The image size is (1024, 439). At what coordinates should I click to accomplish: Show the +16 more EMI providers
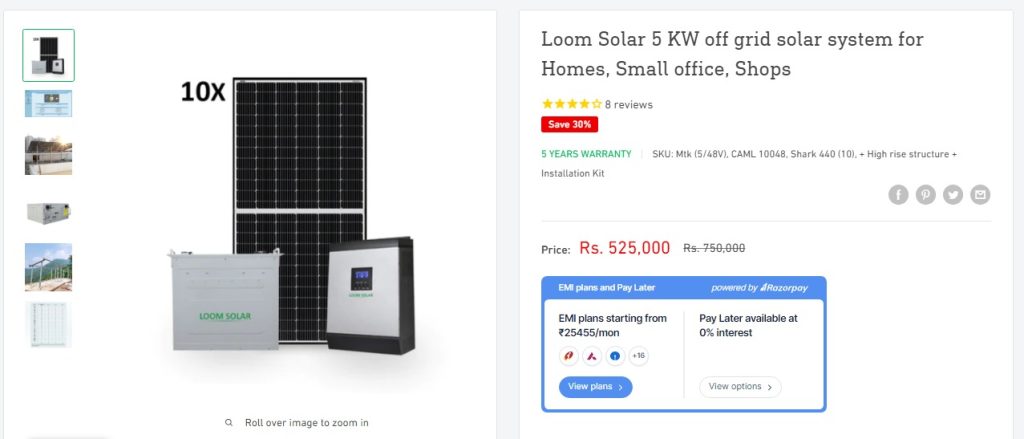coord(638,355)
